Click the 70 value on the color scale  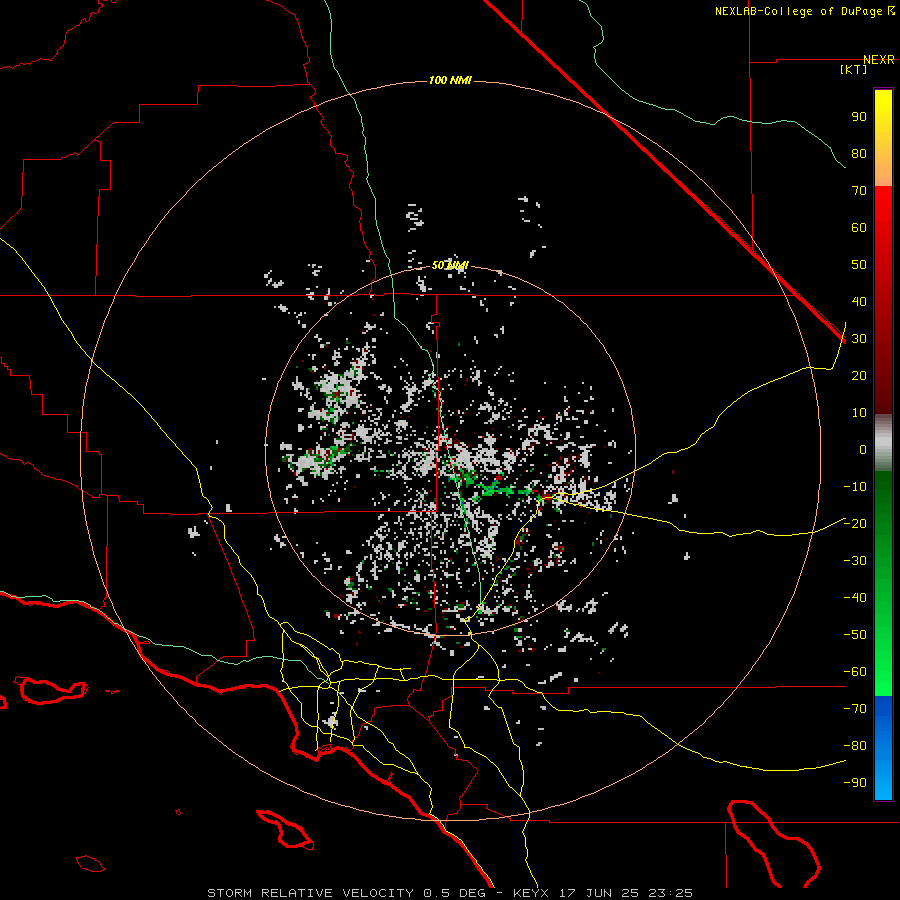pos(859,191)
